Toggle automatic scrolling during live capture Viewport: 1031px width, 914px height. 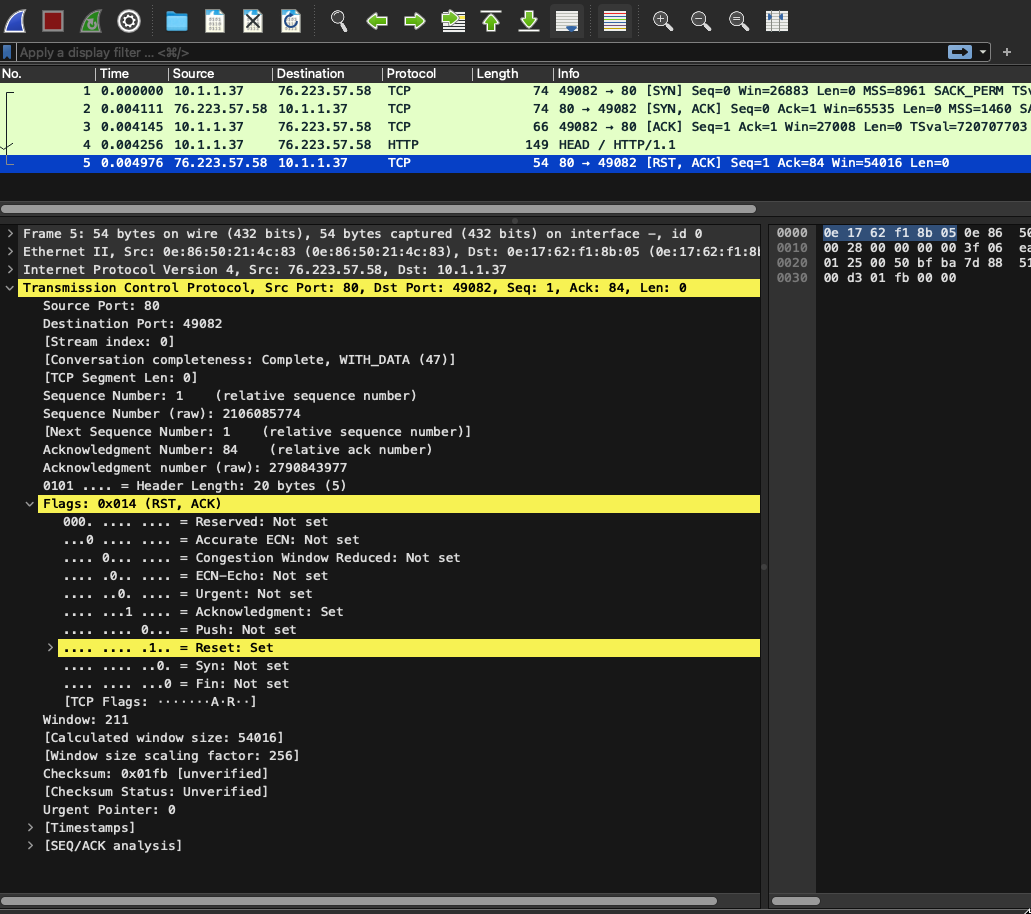coord(566,20)
